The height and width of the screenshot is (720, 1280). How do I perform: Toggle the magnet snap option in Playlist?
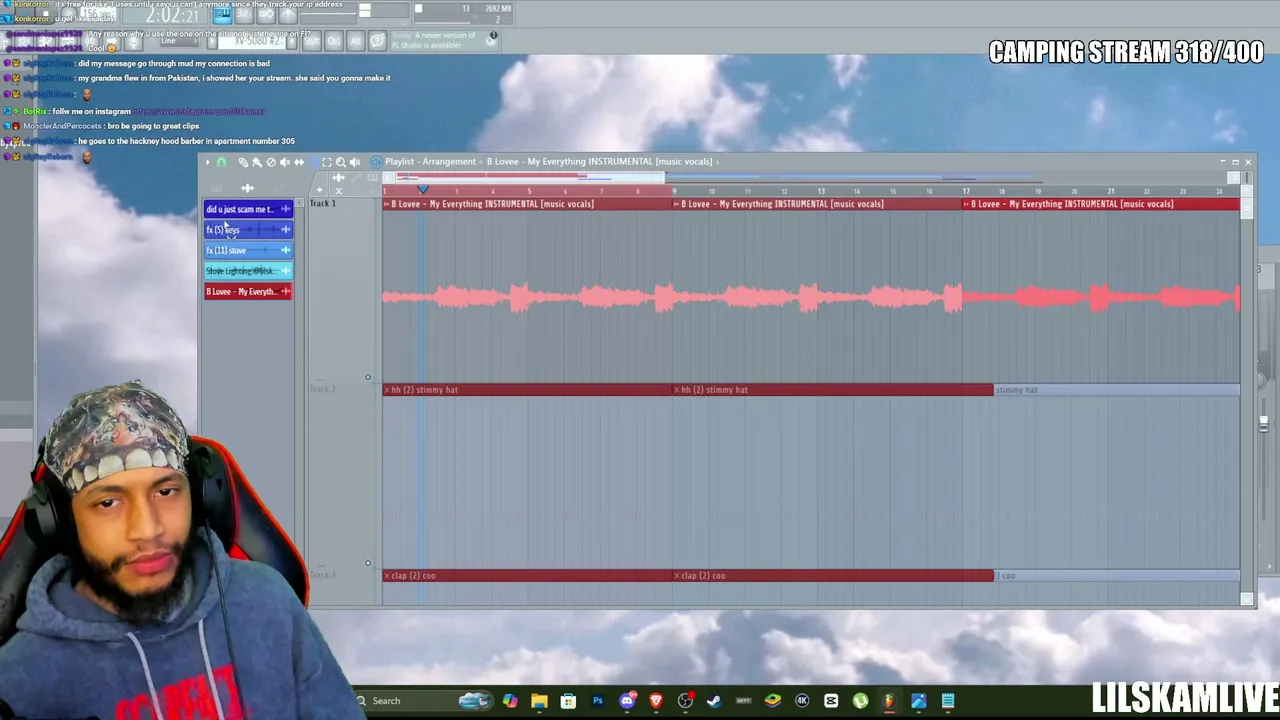click(221, 162)
